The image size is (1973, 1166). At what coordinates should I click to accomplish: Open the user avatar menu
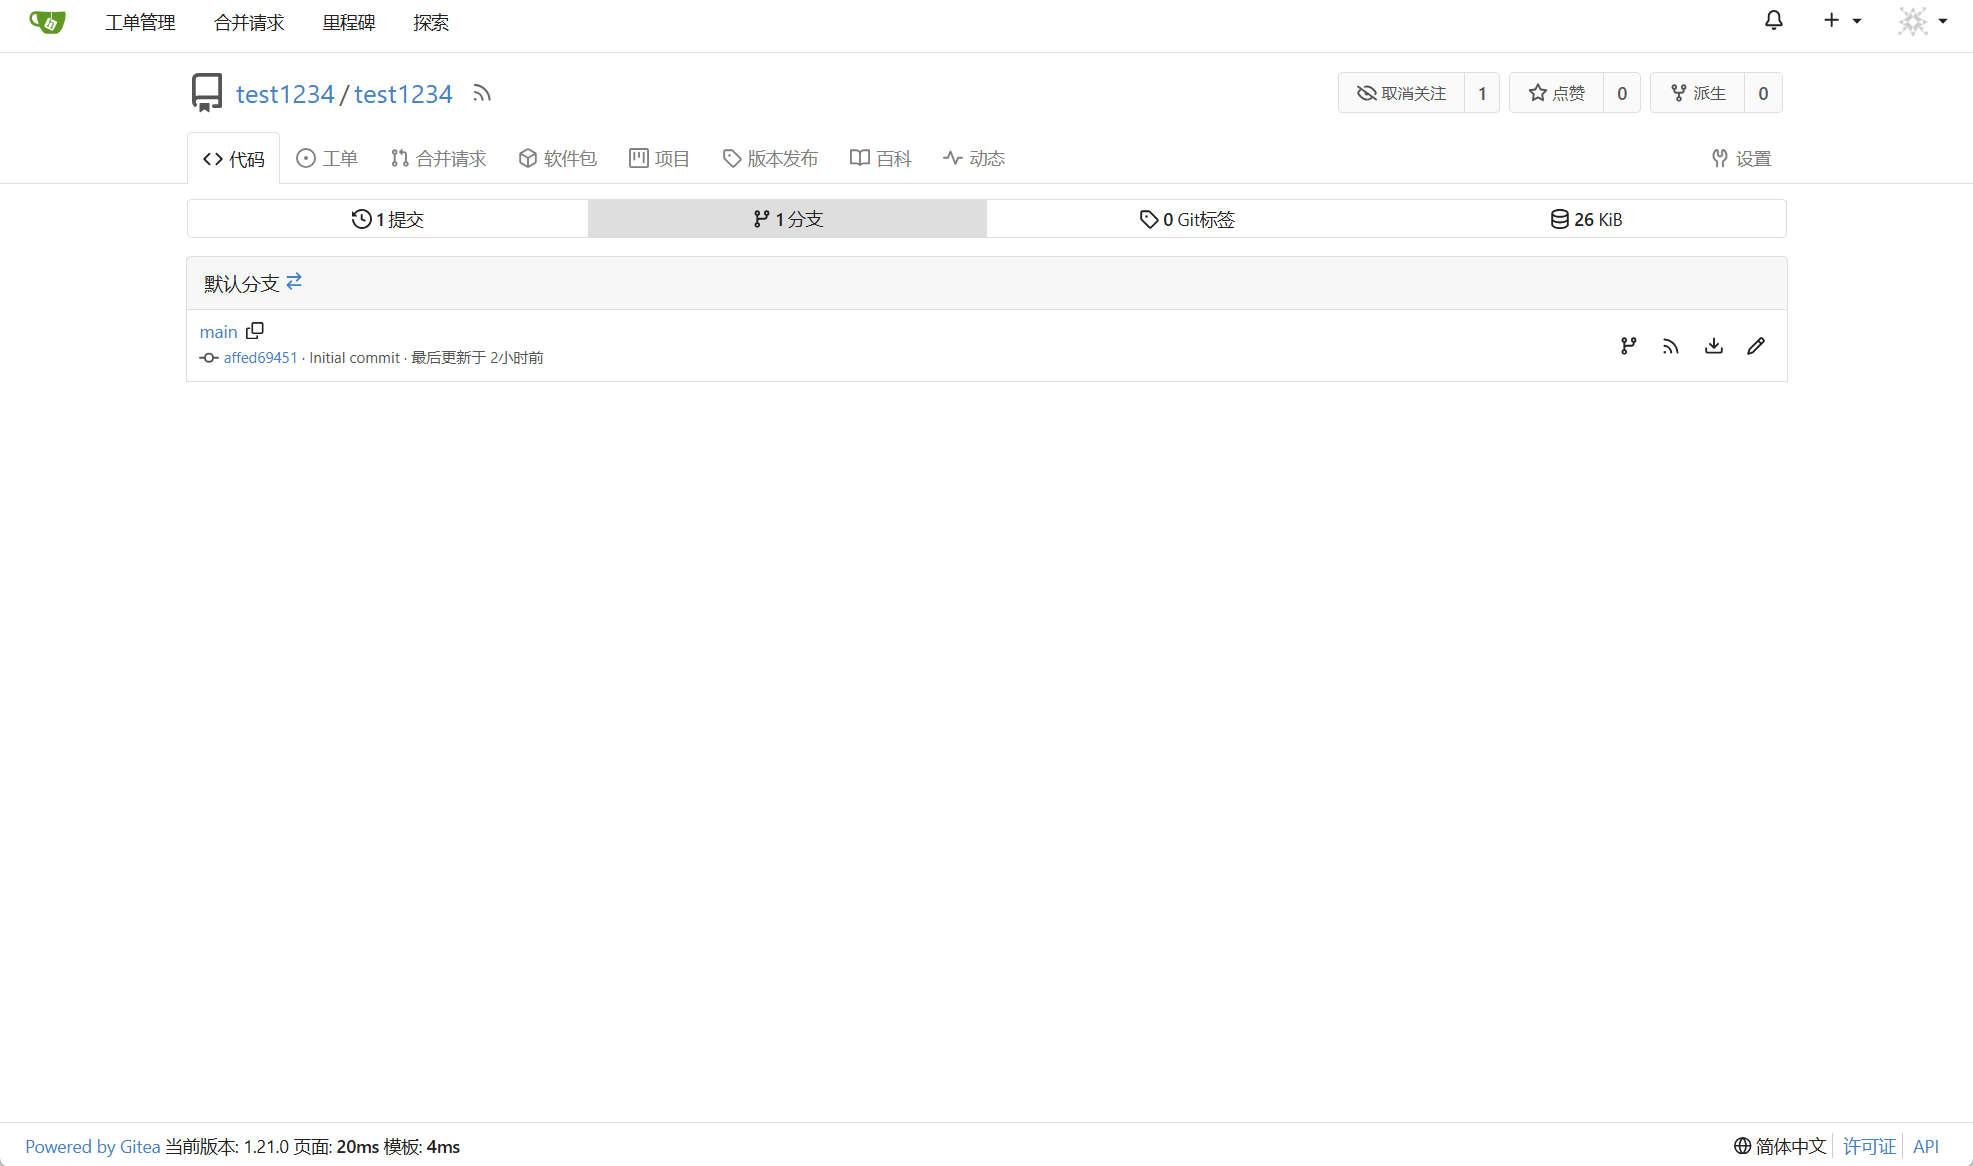(x=1922, y=21)
